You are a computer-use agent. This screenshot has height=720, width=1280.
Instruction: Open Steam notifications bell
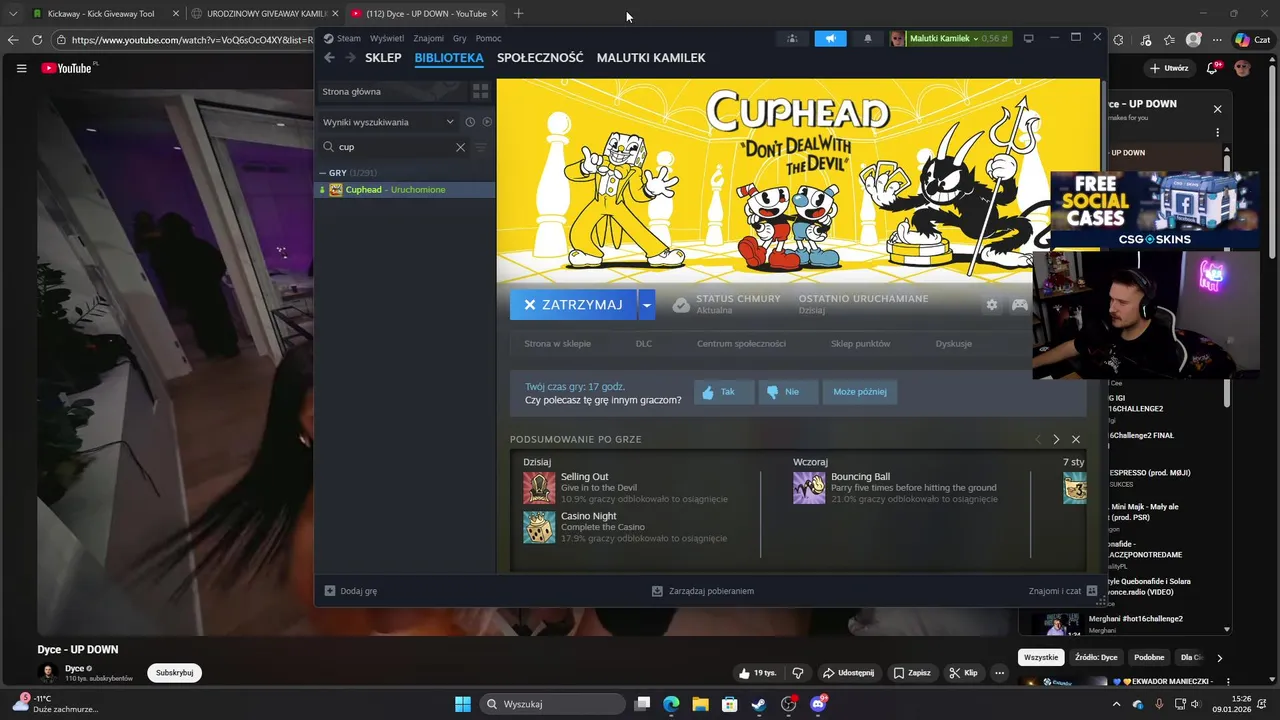867,38
